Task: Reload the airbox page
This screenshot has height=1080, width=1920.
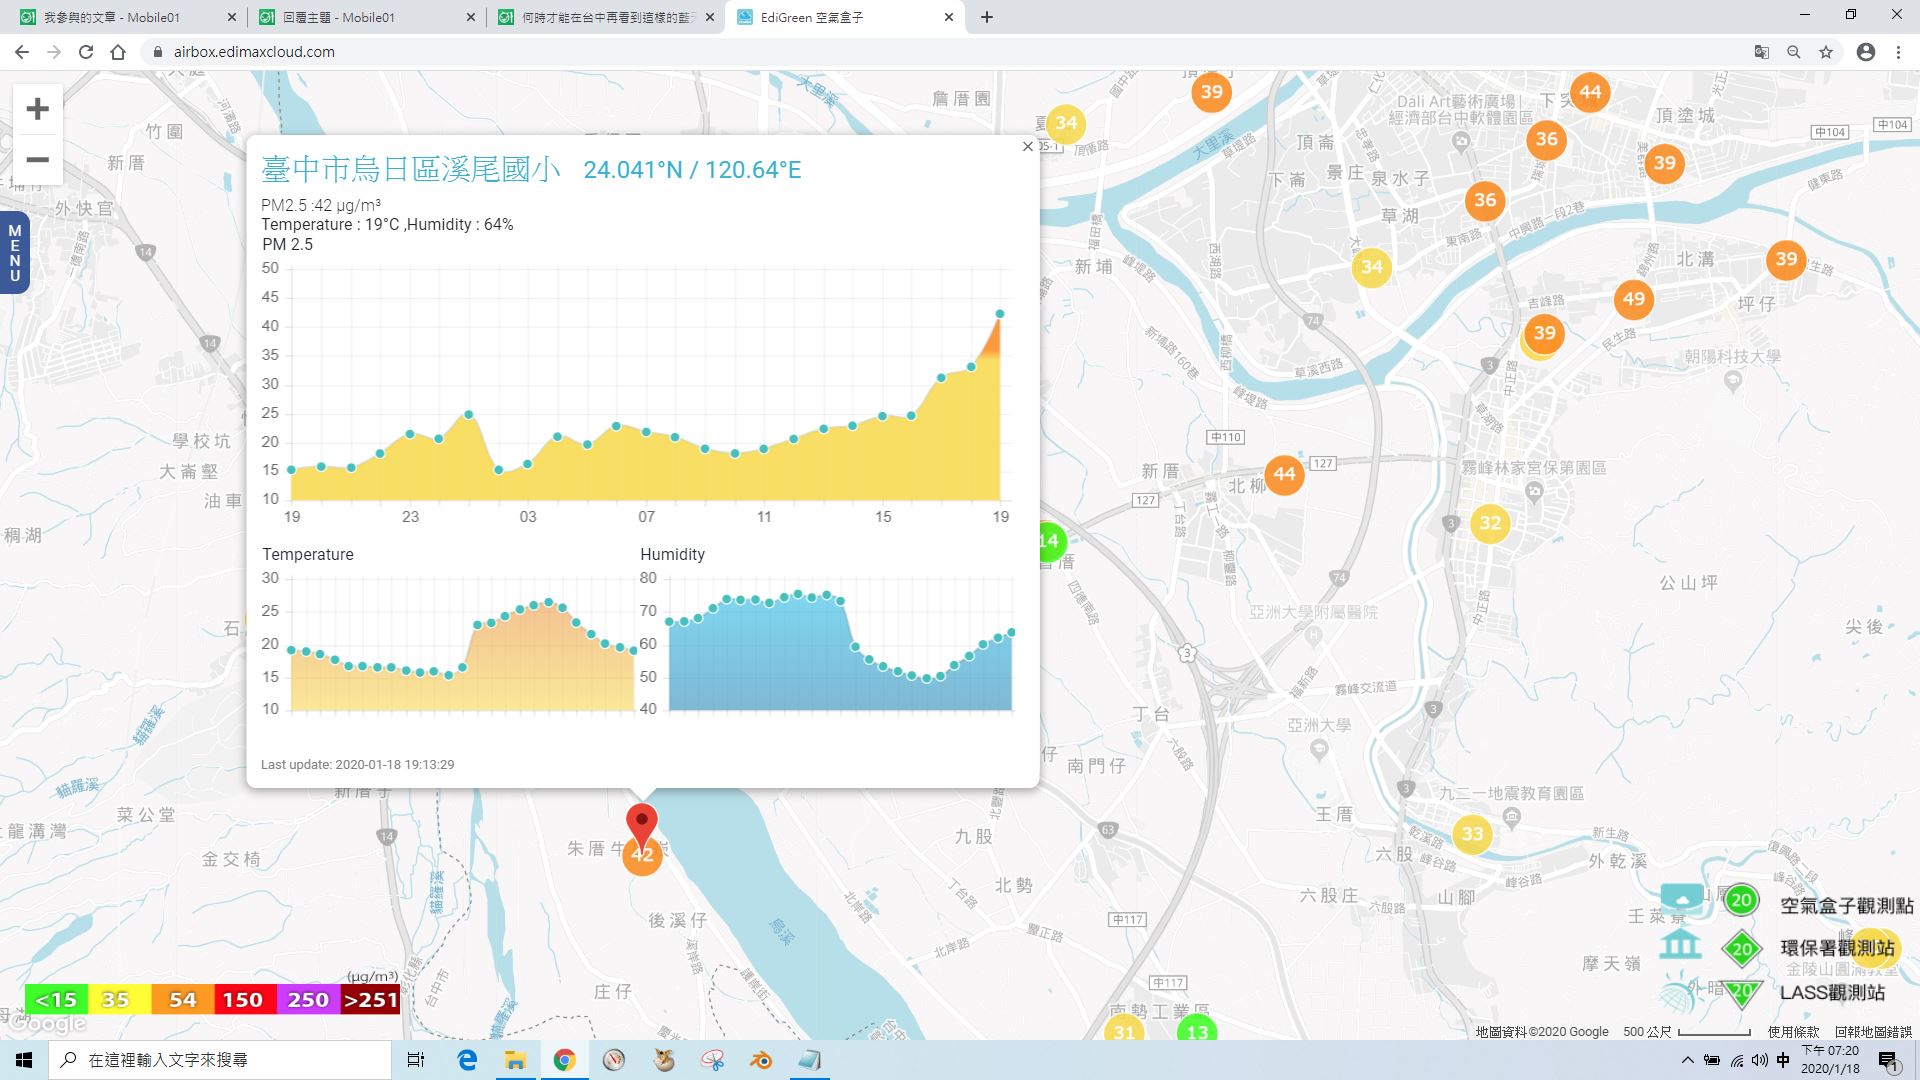Action: tap(86, 52)
